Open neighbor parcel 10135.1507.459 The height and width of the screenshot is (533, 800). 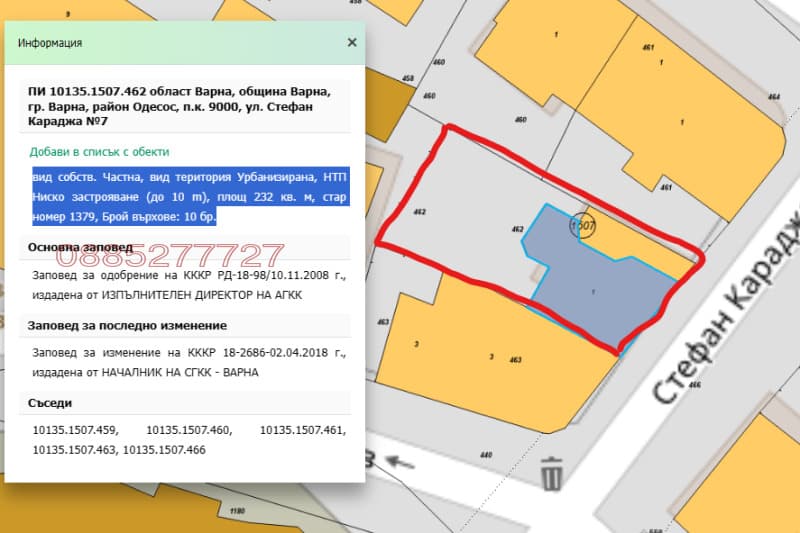click(75, 430)
